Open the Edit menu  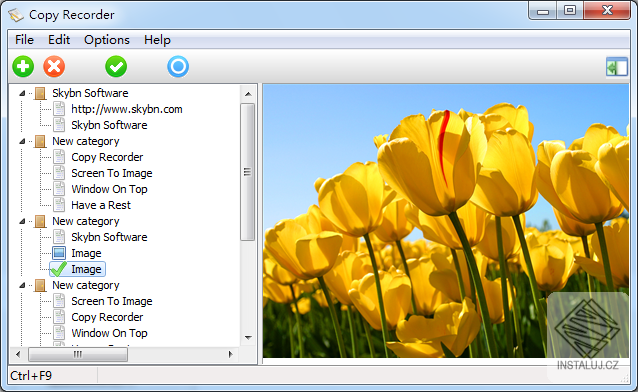59,40
